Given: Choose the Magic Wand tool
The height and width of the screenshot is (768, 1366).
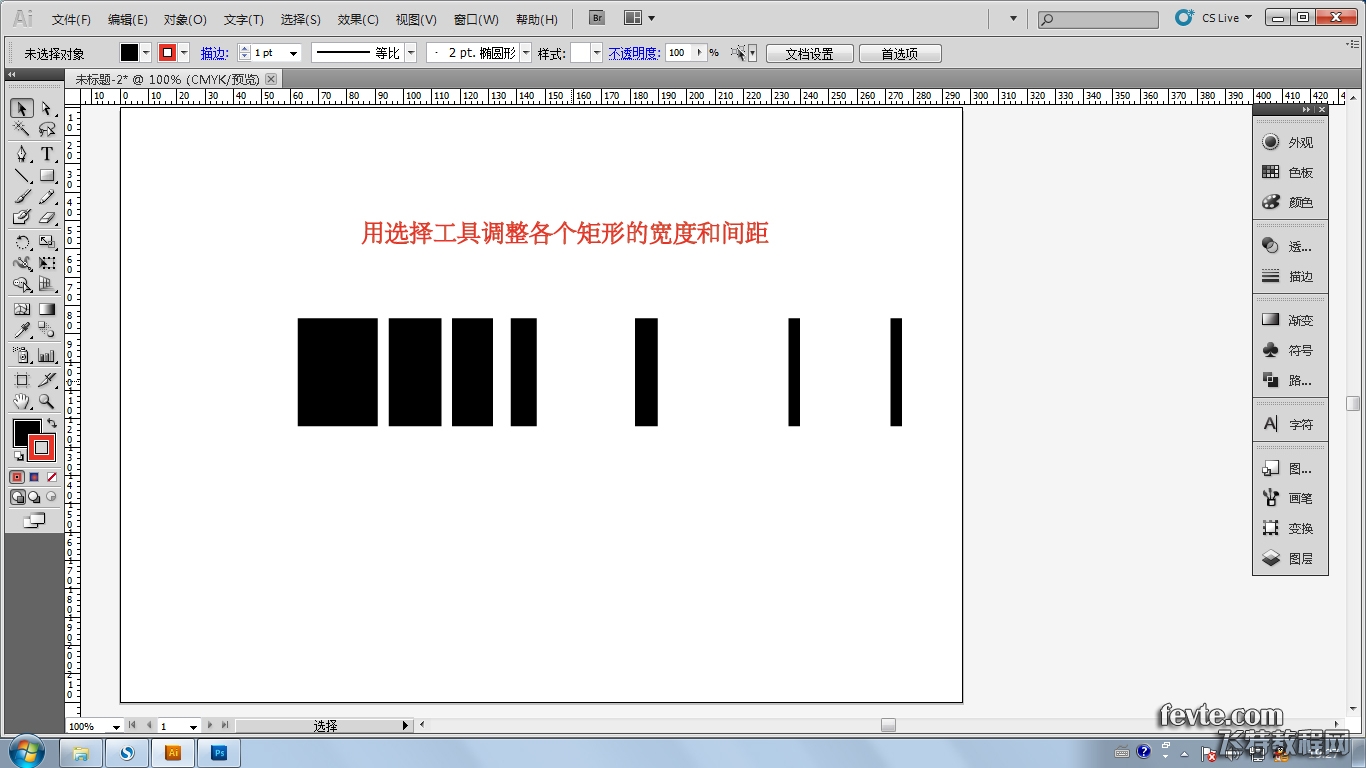Looking at the screenshot, I should pos(22,130).
